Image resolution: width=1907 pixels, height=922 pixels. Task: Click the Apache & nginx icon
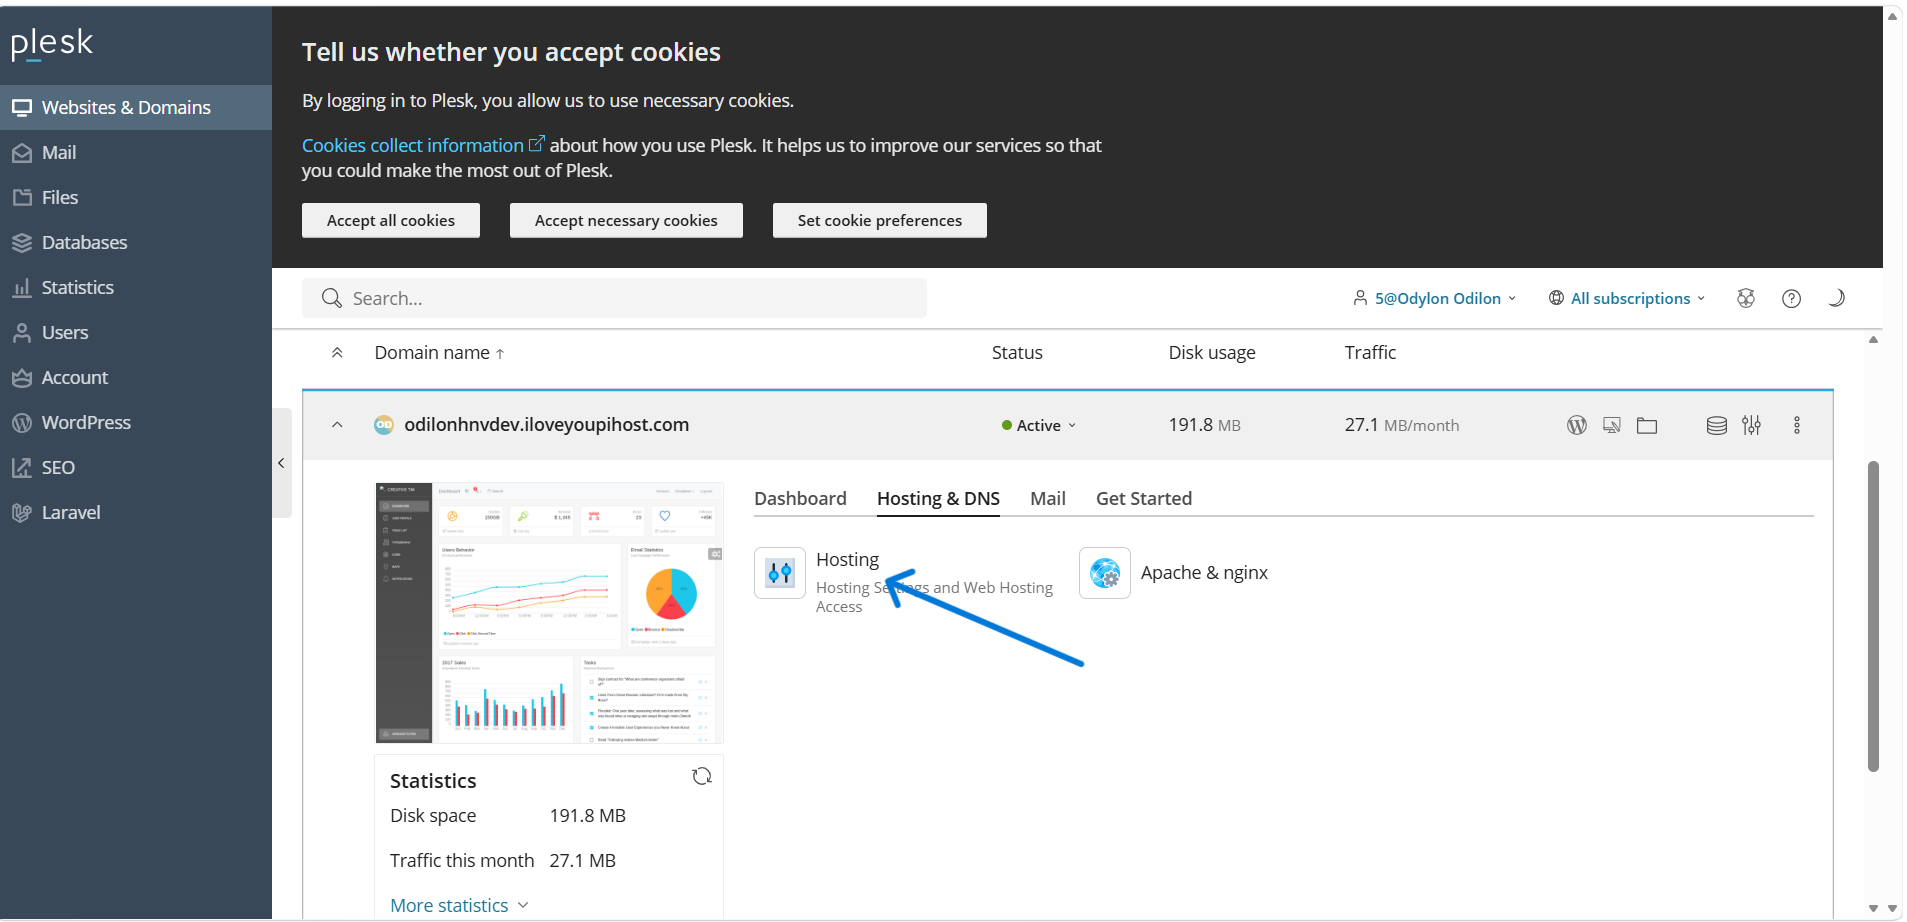pos(1105,573)
